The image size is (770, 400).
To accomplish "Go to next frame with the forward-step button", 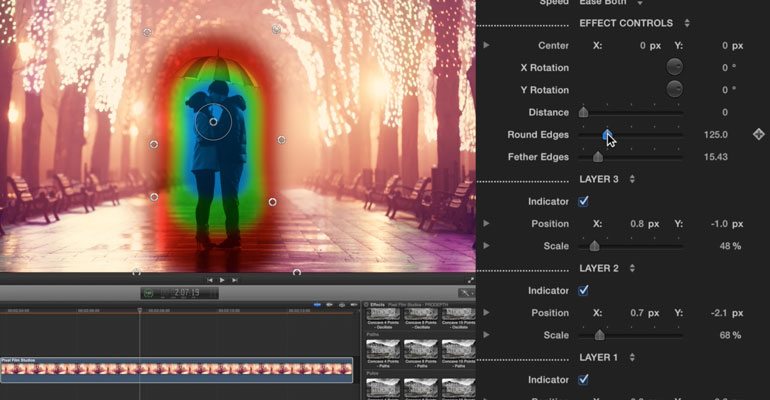I will point(235,280).
